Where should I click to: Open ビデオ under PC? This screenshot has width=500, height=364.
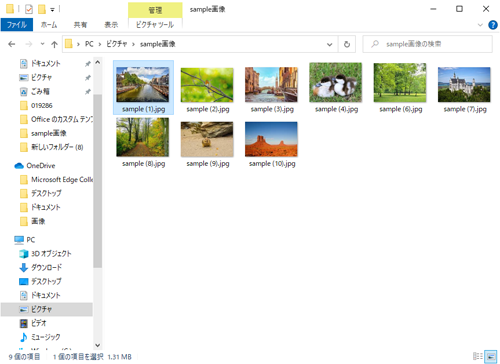point(39,323)
